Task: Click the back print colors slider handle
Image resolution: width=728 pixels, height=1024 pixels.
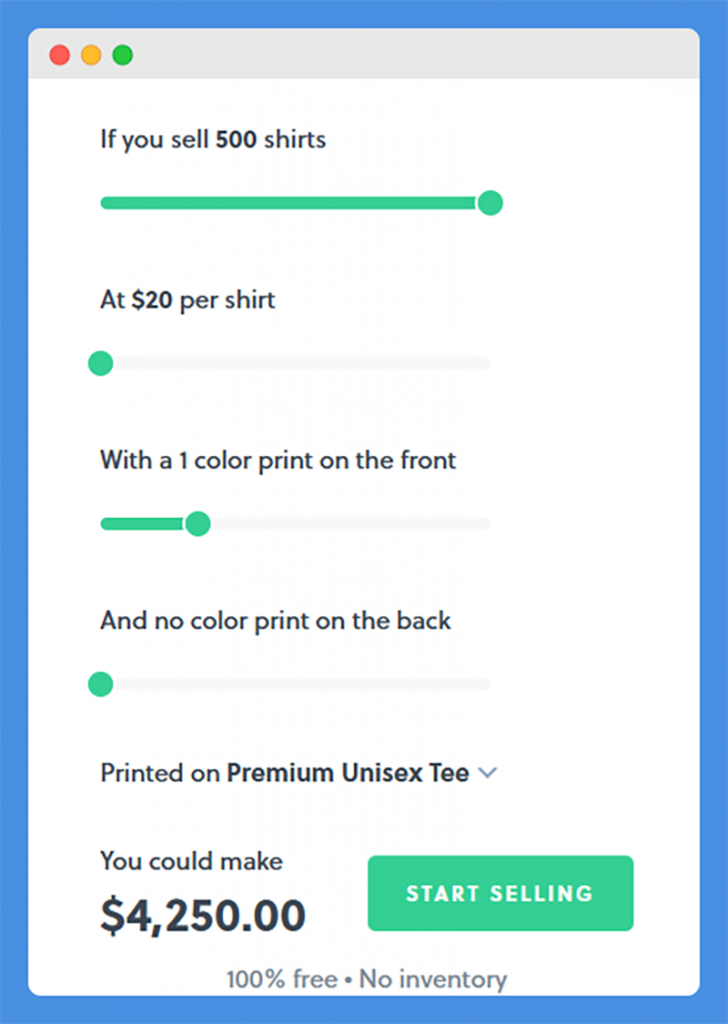Action: (x=100, y=684)
